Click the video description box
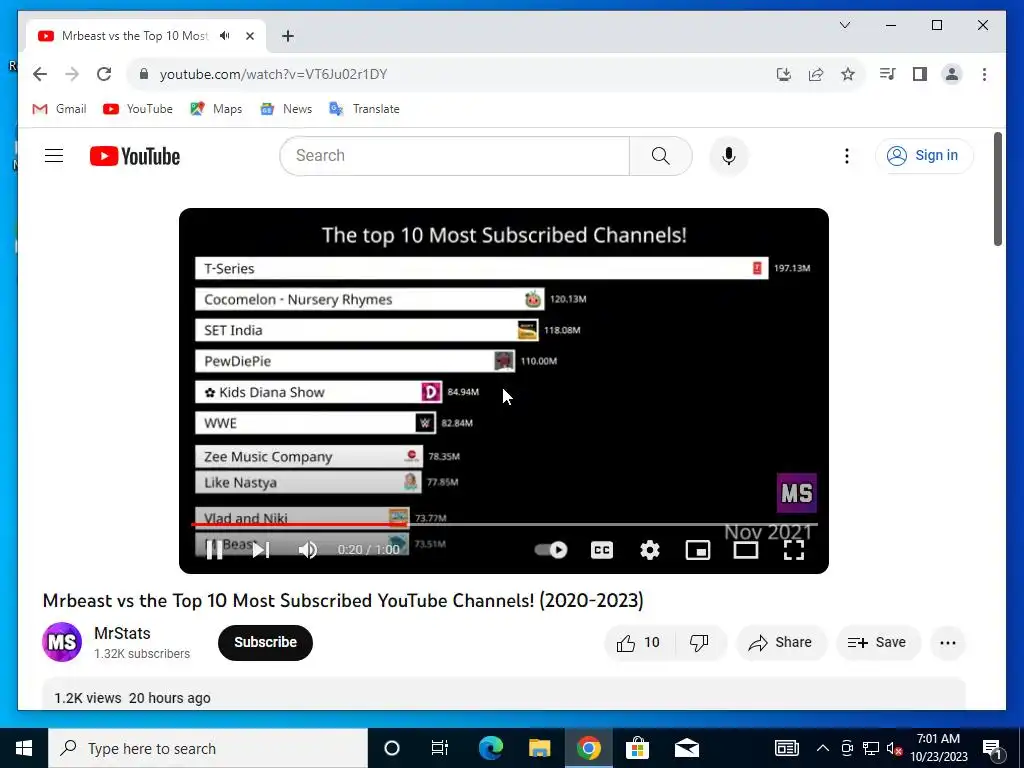The height and width of the screenshot is (768, 1024). click(x=504, y=694)
